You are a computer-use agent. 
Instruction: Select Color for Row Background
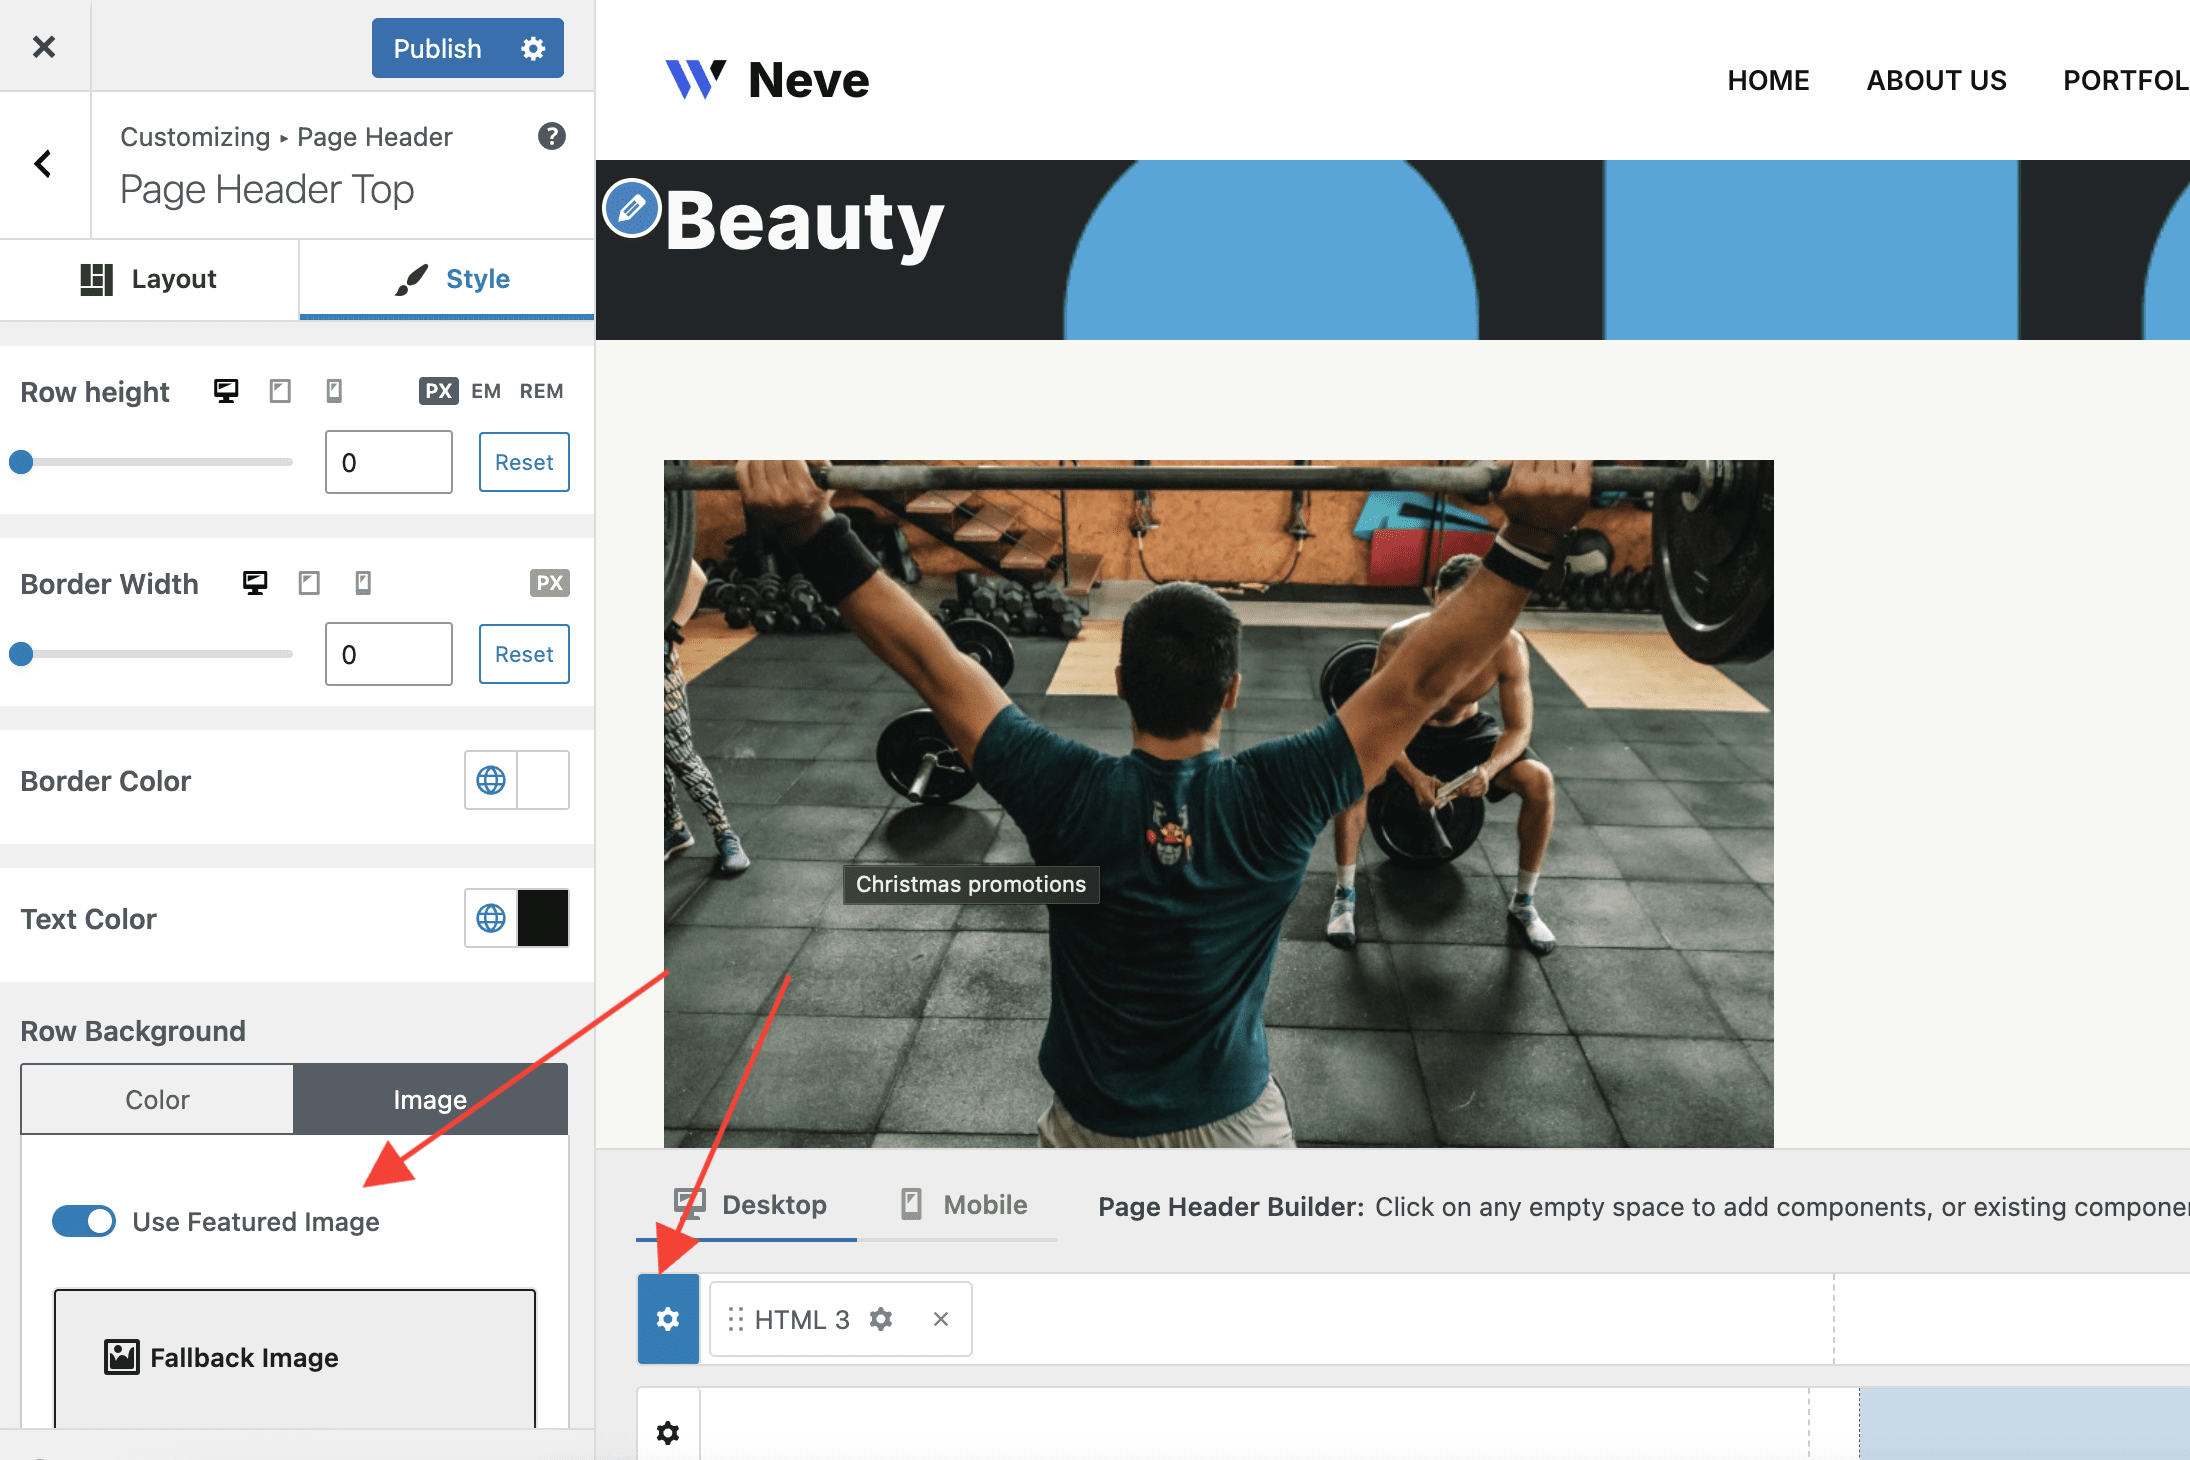[157, 1099]
